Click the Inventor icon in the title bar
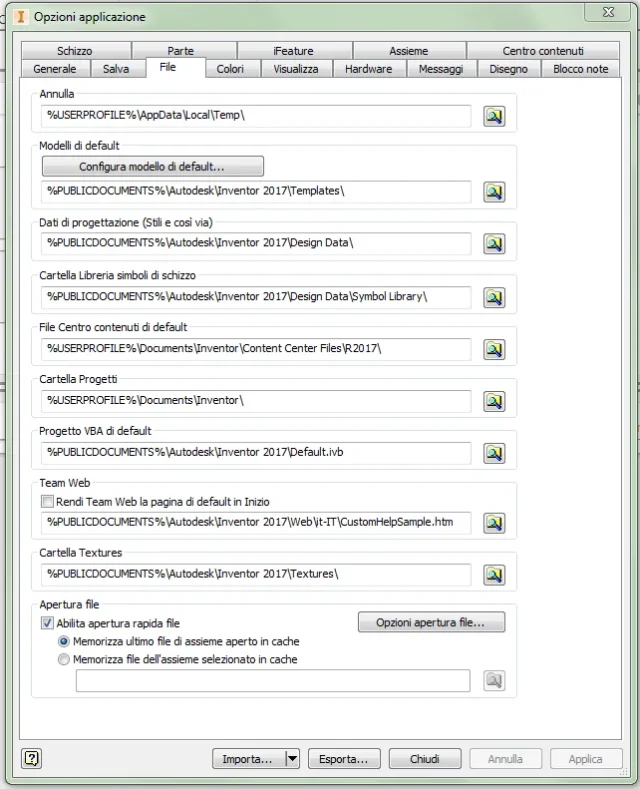The image size is (640, 789). click(21, 17)
